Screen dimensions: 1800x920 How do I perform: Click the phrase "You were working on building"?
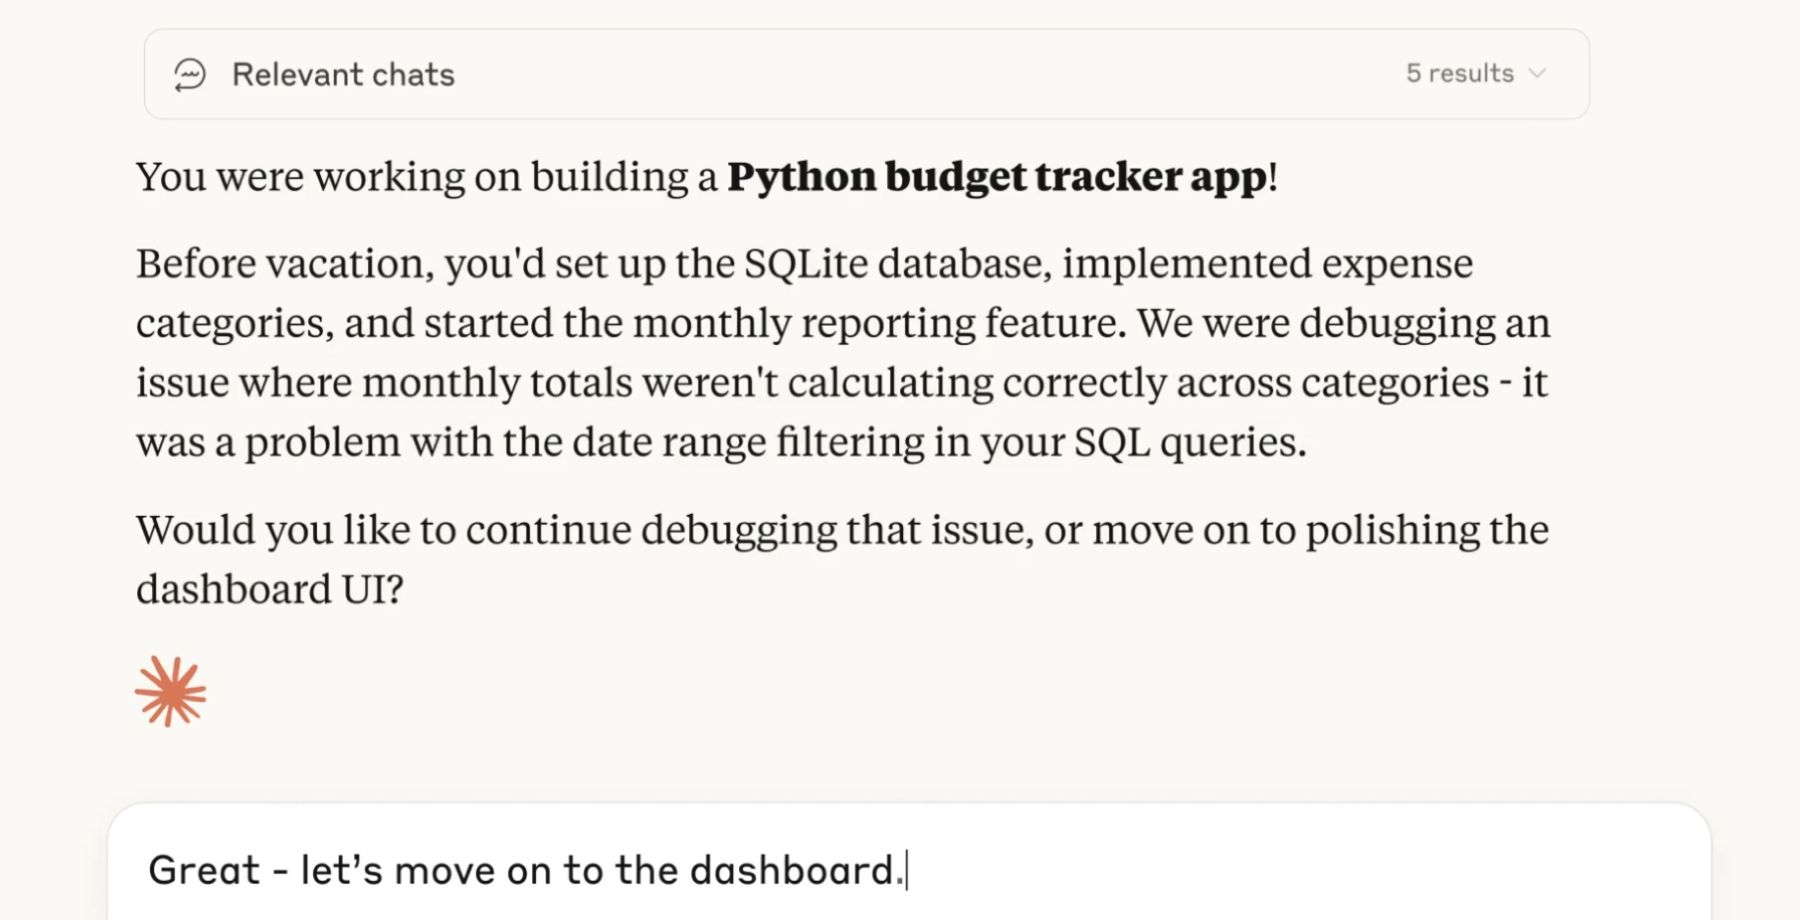tap(412, 177)
